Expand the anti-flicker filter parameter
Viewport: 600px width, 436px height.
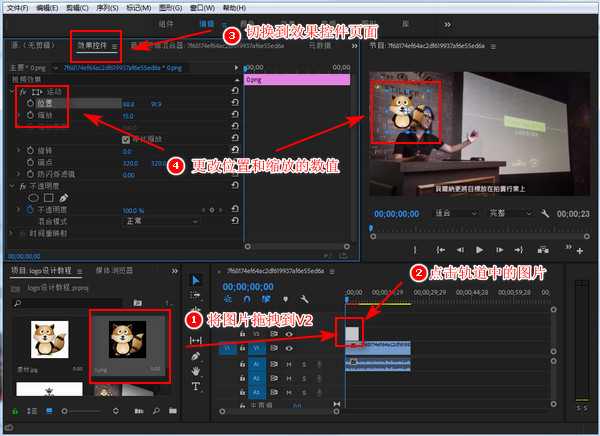18,174
